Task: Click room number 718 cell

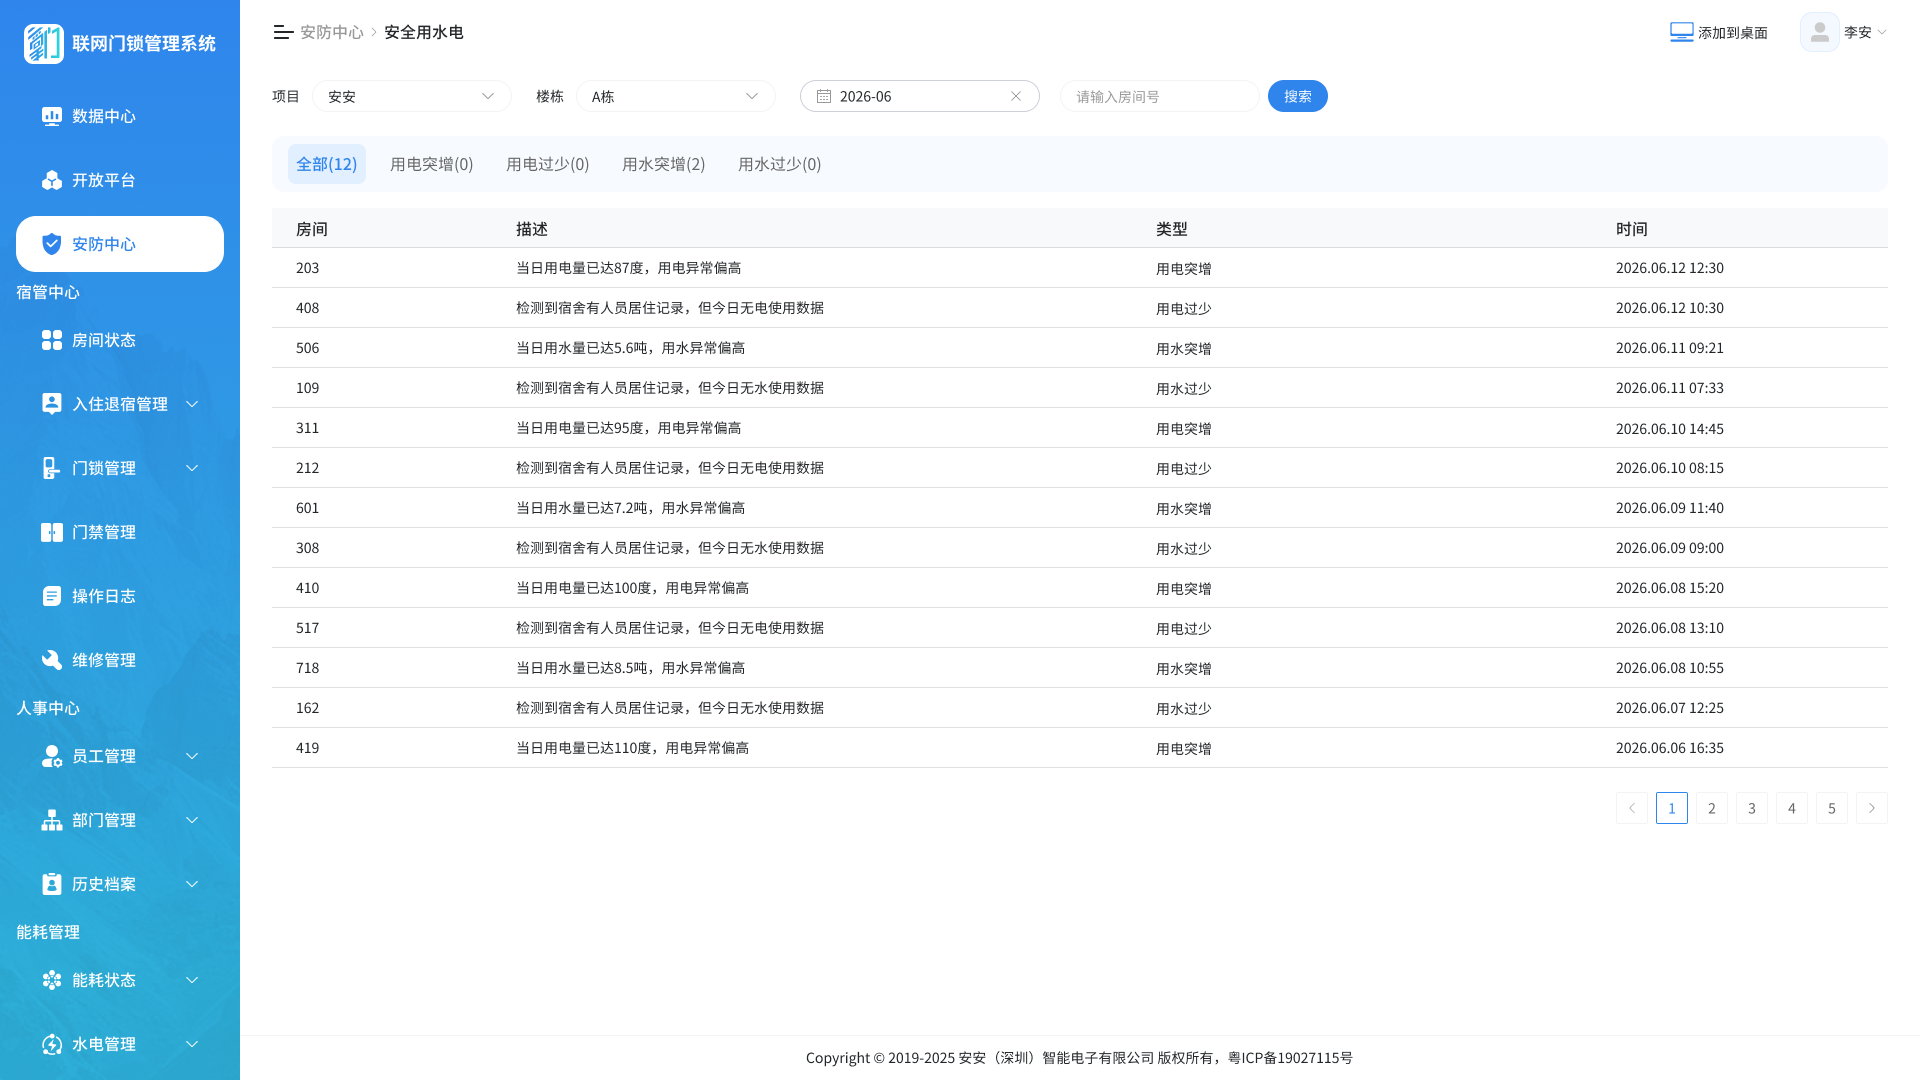Action: click(308, 668)
